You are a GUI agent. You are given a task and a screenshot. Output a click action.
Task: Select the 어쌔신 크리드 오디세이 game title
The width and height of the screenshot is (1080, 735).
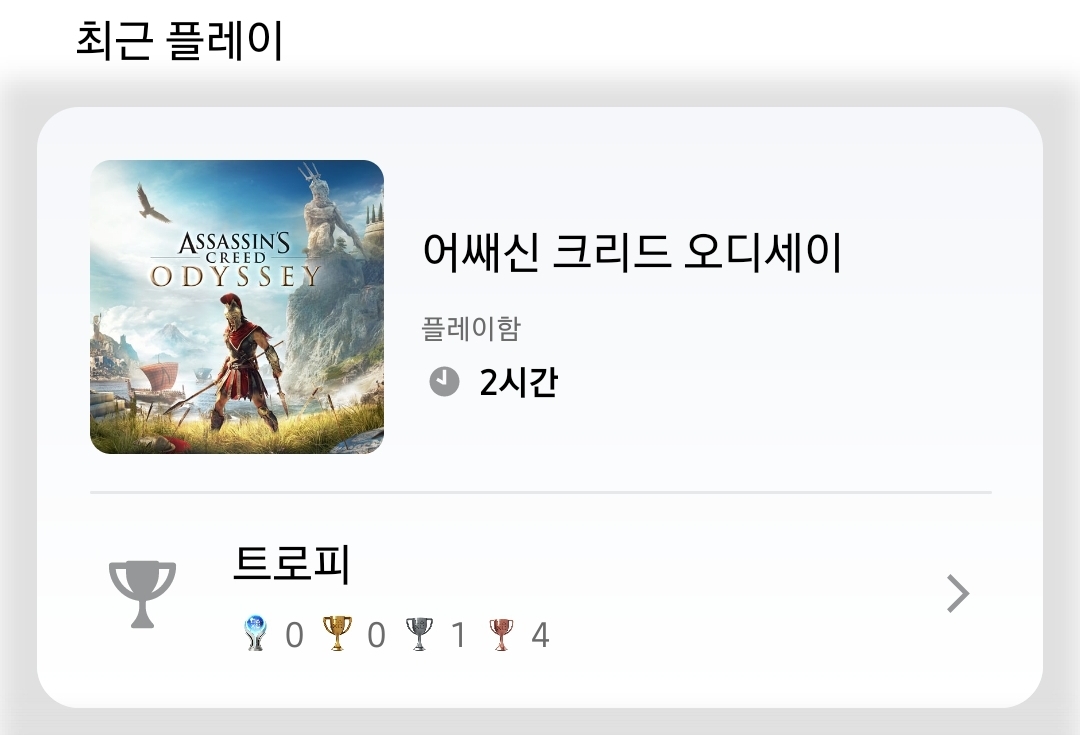632,251
